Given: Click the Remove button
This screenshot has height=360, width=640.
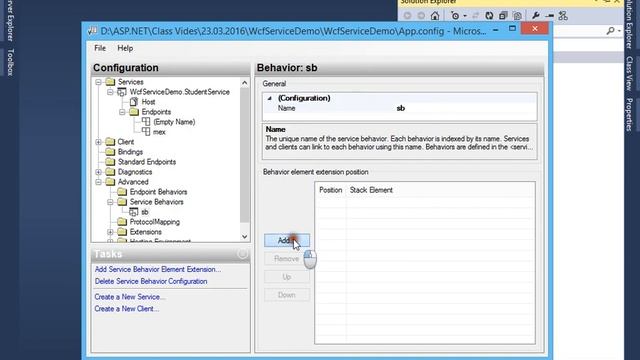Looking at the screenshot, I should point(287,259).
